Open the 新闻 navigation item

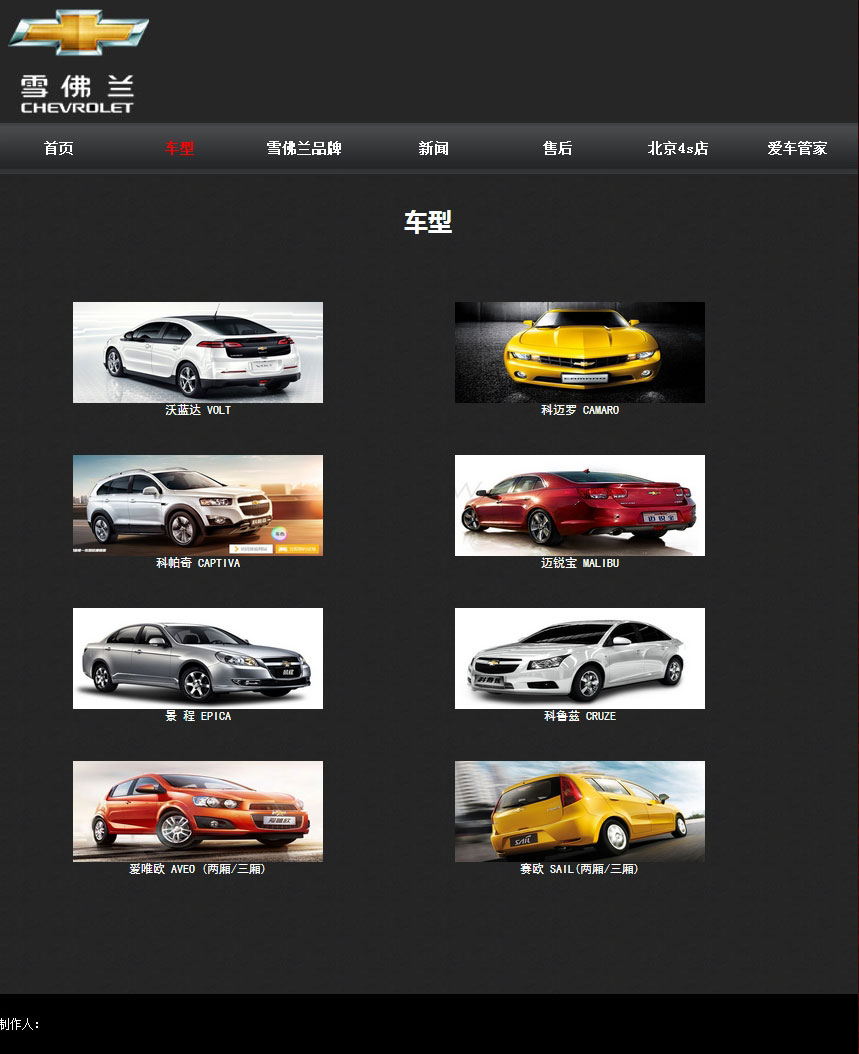tap(434, 148)
